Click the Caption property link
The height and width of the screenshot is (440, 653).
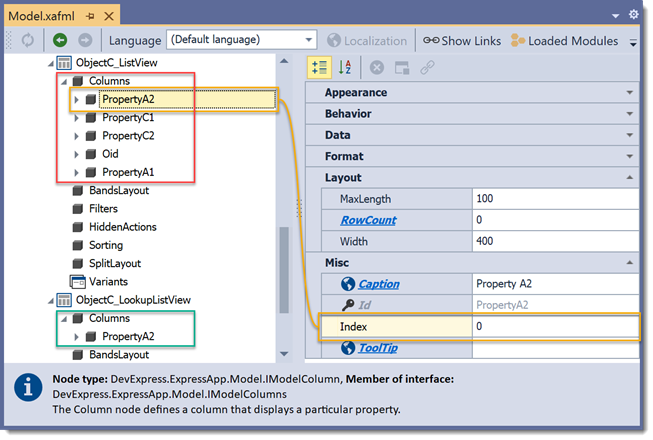(379, 284)
